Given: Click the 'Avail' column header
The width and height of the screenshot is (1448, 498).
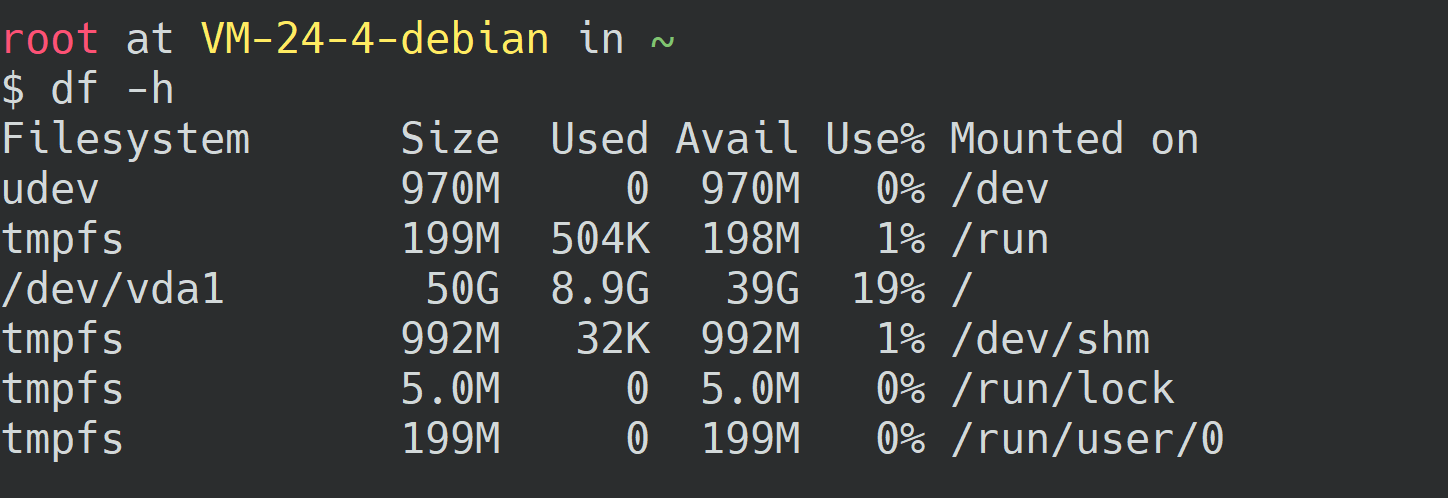Looking at the screenshot, I should coord(736,139).
